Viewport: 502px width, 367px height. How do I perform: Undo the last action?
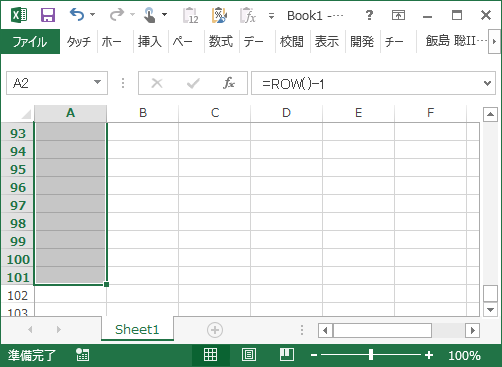[x=77, y=15]
